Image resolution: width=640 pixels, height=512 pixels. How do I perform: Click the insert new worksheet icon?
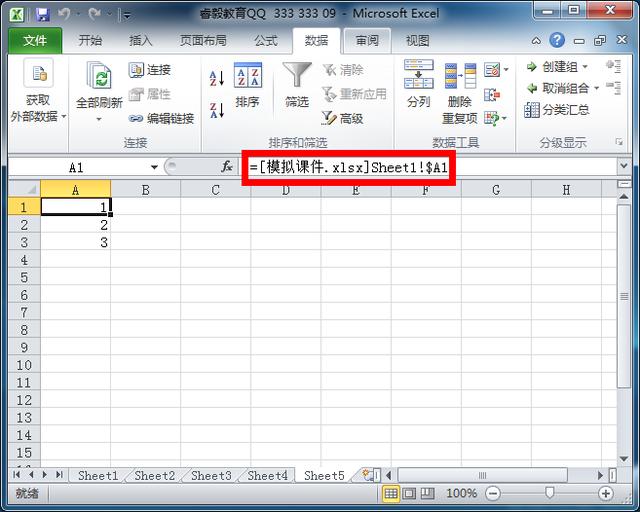click(x=367, y=475)
